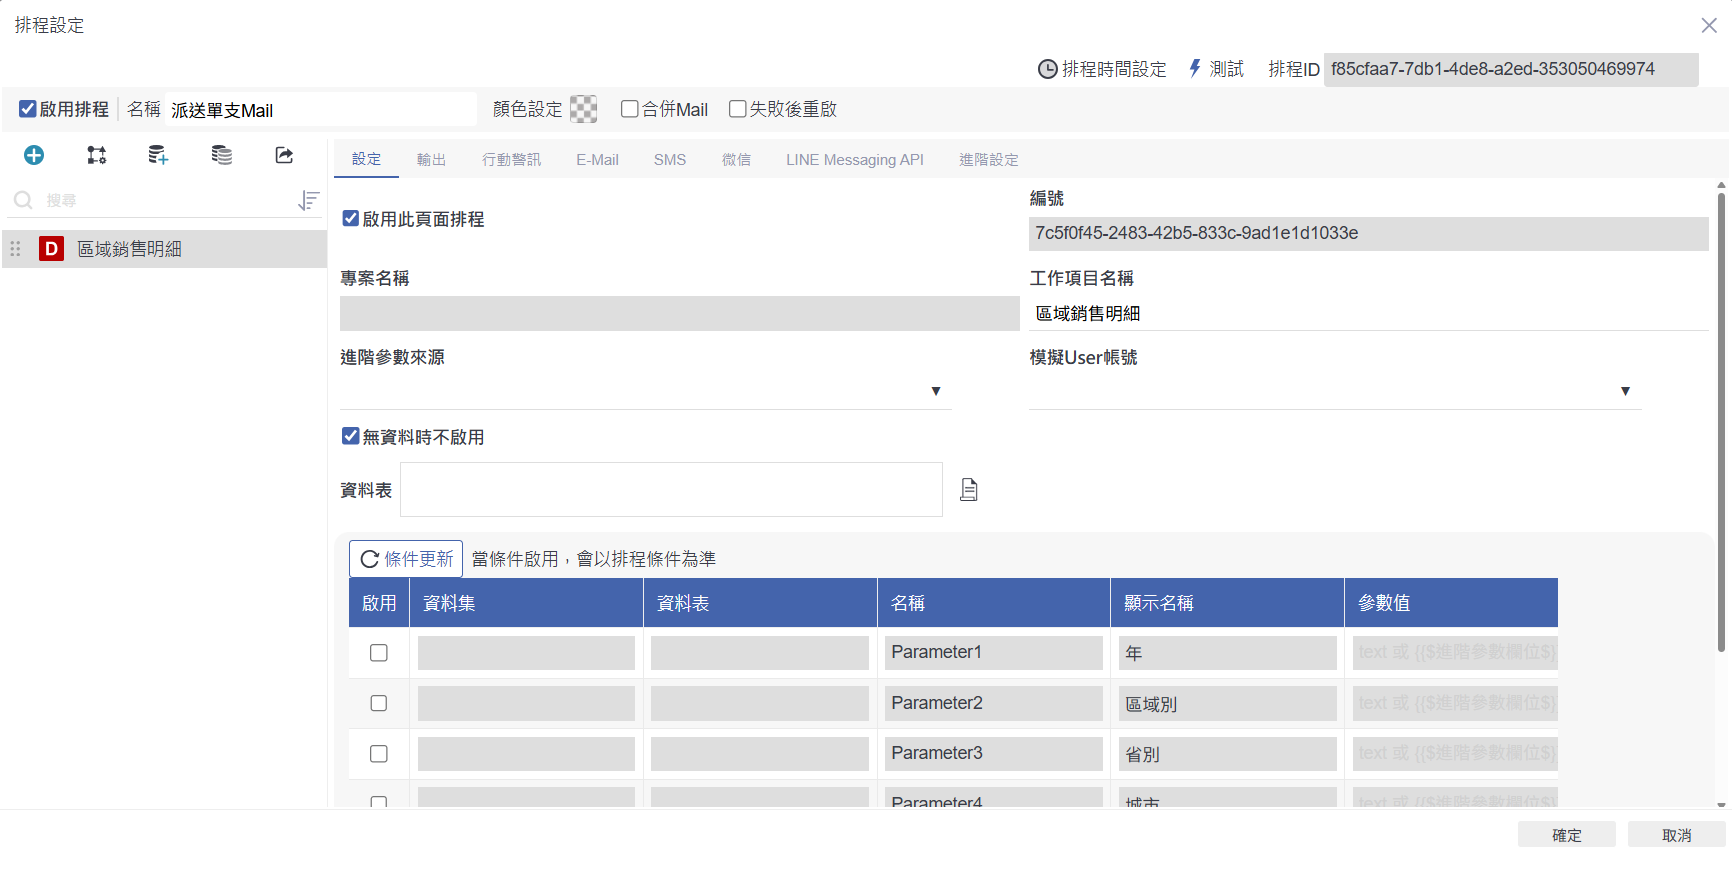
Task: Click the document icon next to 資料表
Action: [968, 490]
